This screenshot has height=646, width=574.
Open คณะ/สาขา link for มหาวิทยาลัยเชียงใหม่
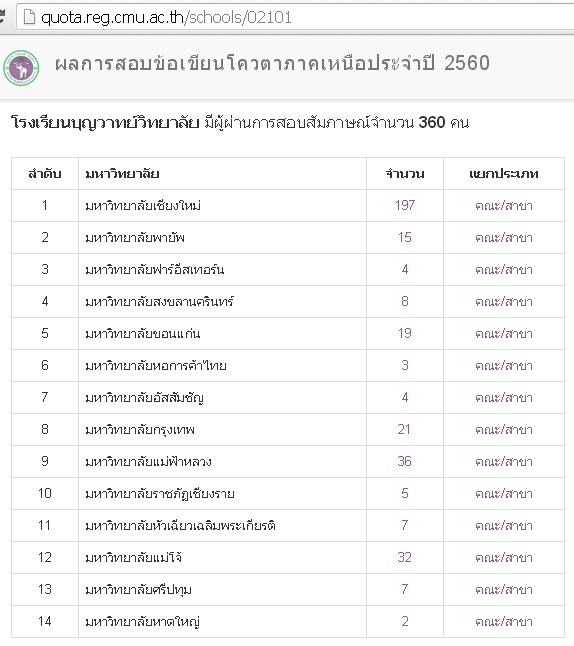click(x=504, y=205)
